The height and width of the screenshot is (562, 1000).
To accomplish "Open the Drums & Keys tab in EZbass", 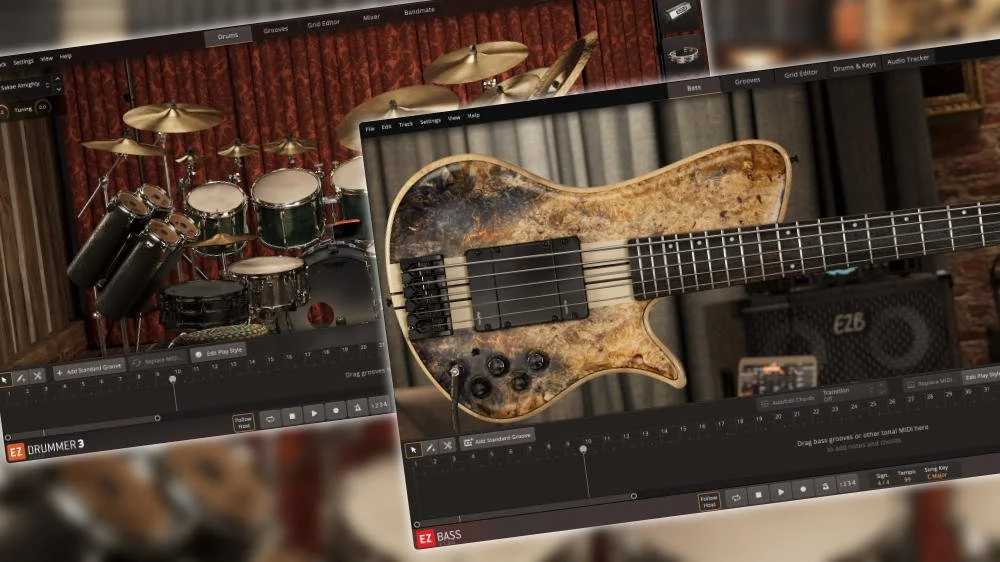I will (x=855, y=66).
